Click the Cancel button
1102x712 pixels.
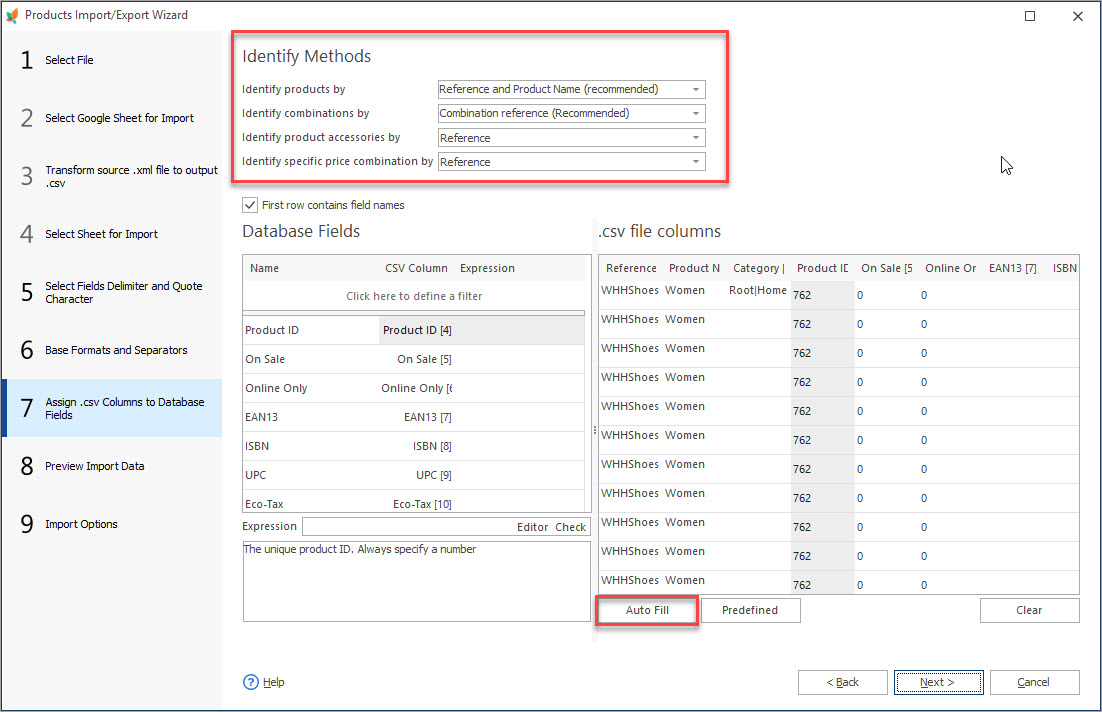1034,682
